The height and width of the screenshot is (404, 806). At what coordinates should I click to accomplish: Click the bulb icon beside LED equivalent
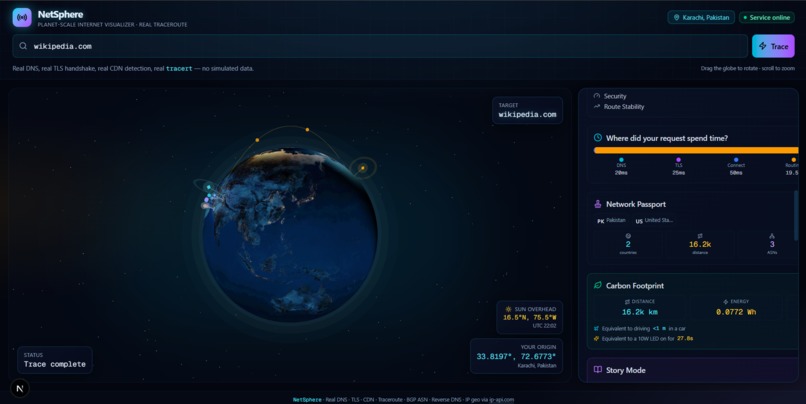click(x=596, y=339)
